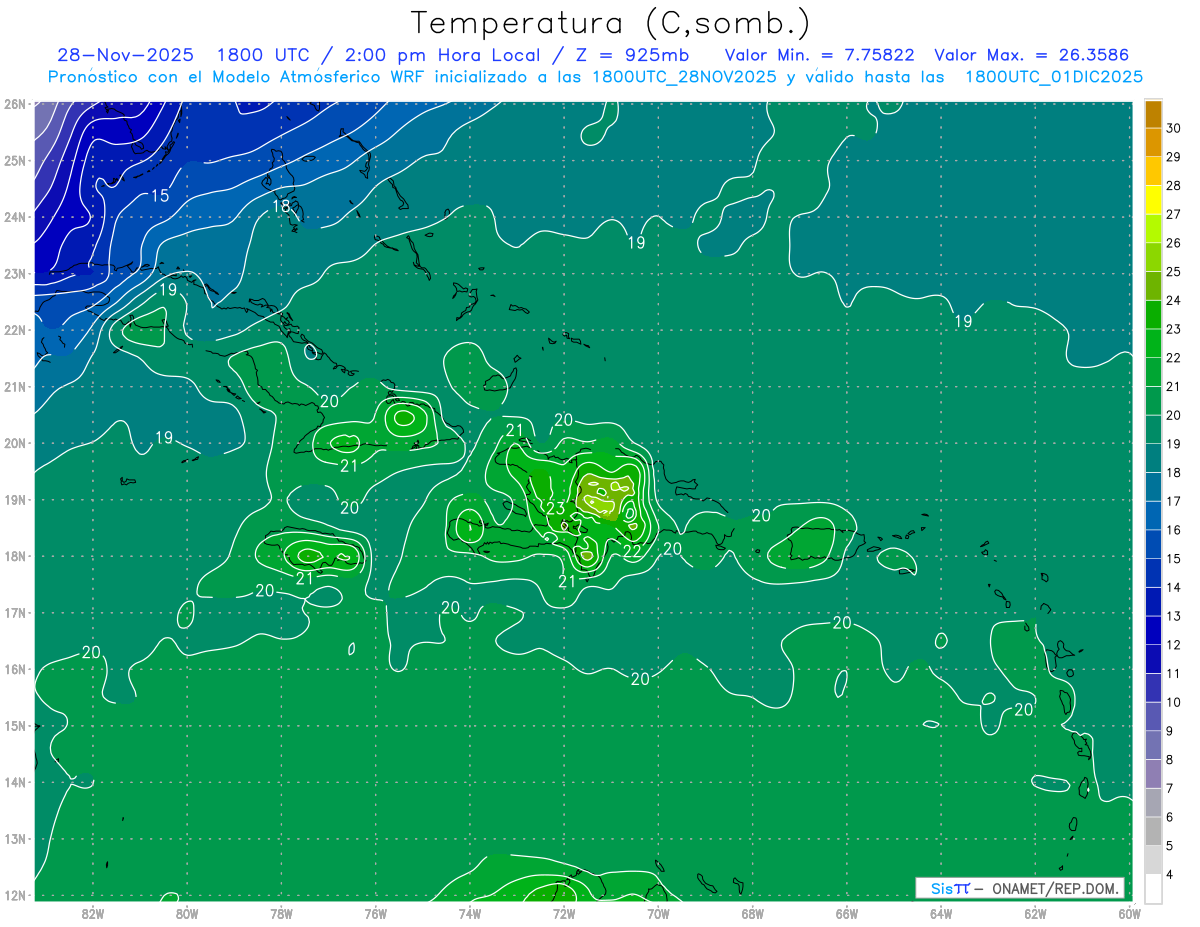This screenshot has height=927, width=1200.
Task: Click the 72W longitude axis label
Action: [564, 913]
